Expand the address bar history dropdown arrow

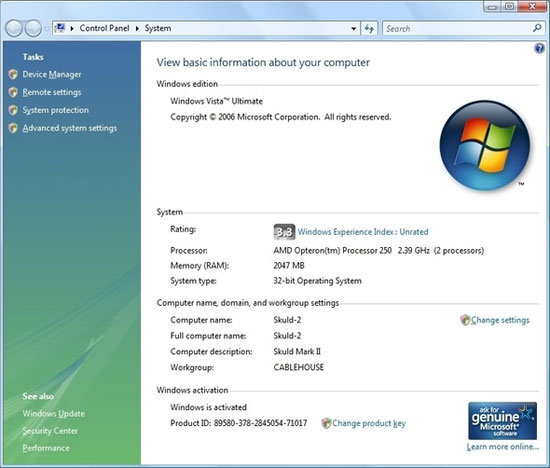354,28
